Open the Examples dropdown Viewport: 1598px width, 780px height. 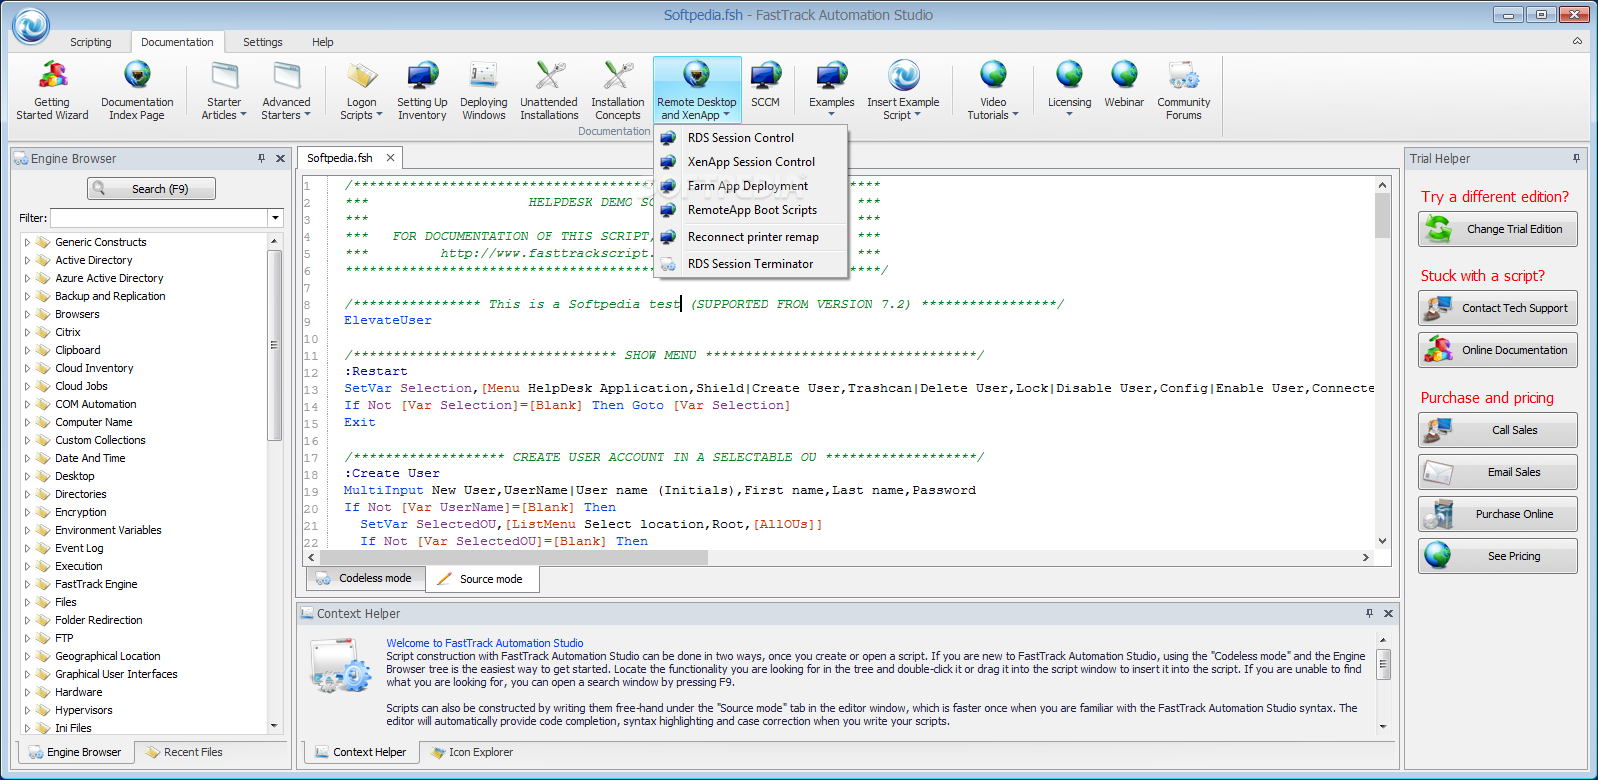[x=831, y=88]
